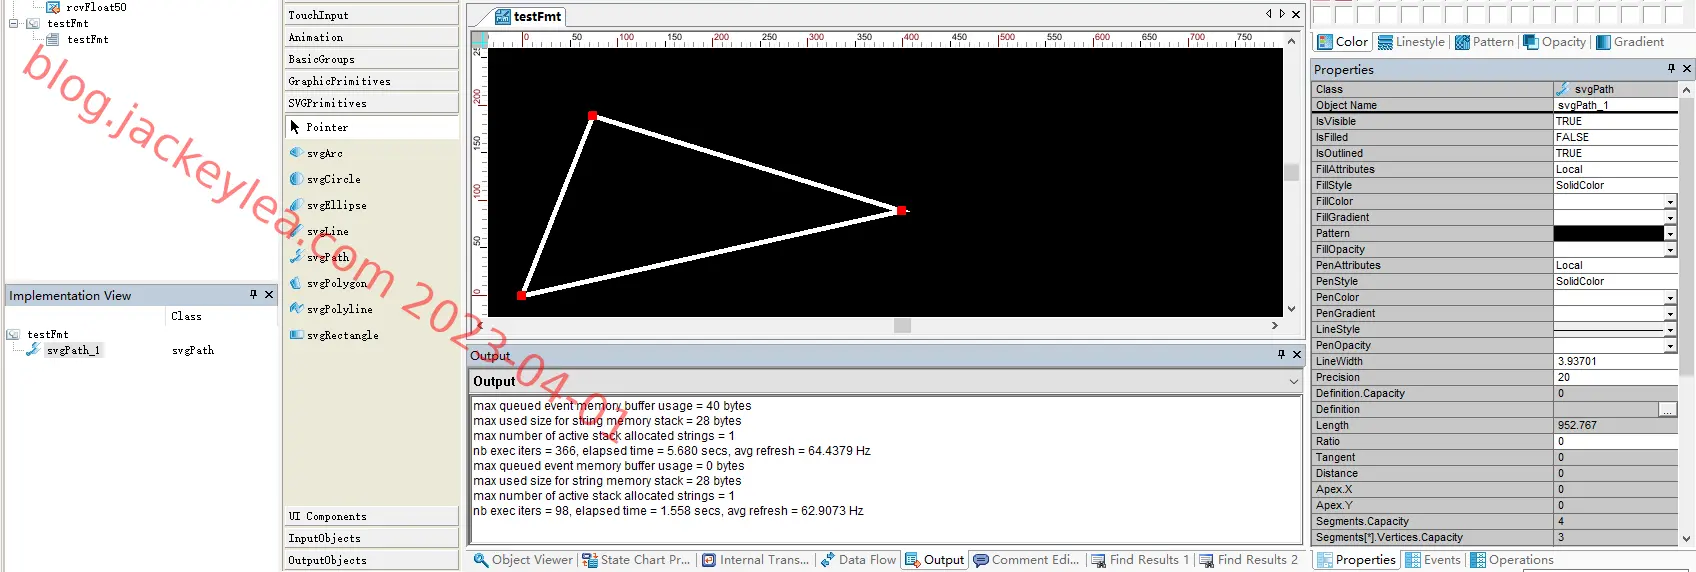The height and width of the screenshot is (572, 1696).
Task: Open the FillOpacity dropdown
Action: point(1670,250)
